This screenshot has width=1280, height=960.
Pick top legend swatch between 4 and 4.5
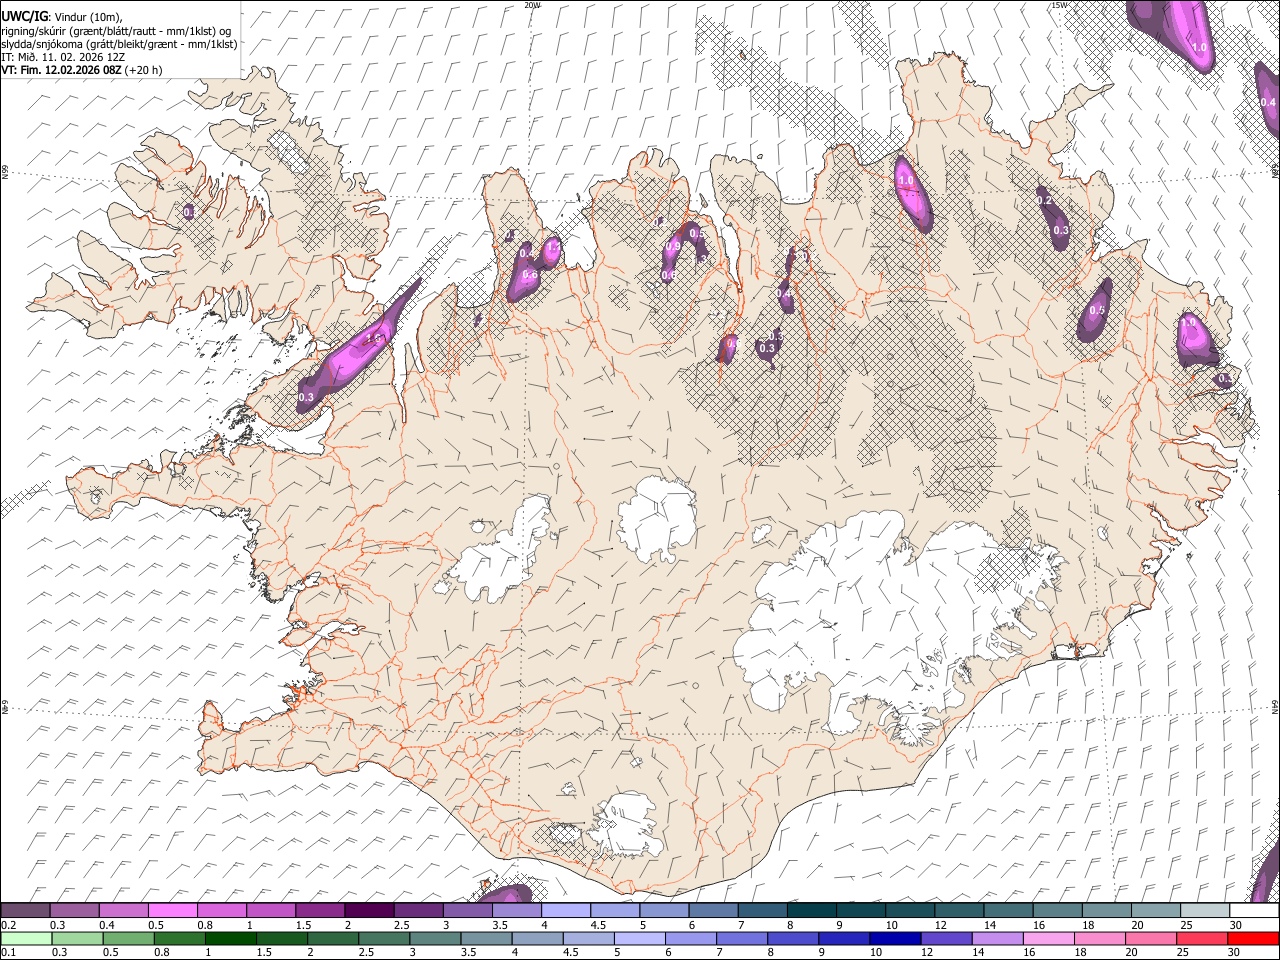565,911
